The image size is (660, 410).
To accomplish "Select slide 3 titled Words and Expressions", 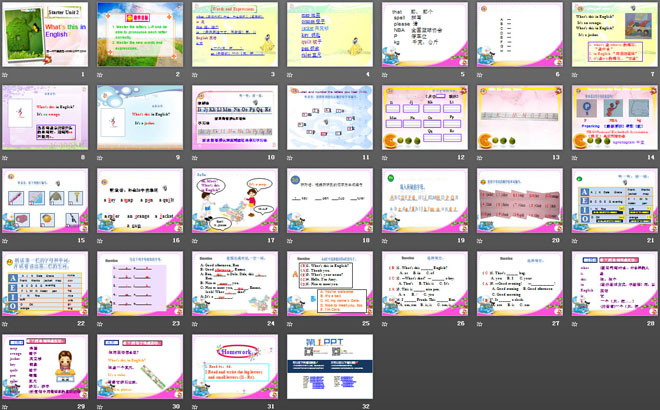I will pos(231,35).
